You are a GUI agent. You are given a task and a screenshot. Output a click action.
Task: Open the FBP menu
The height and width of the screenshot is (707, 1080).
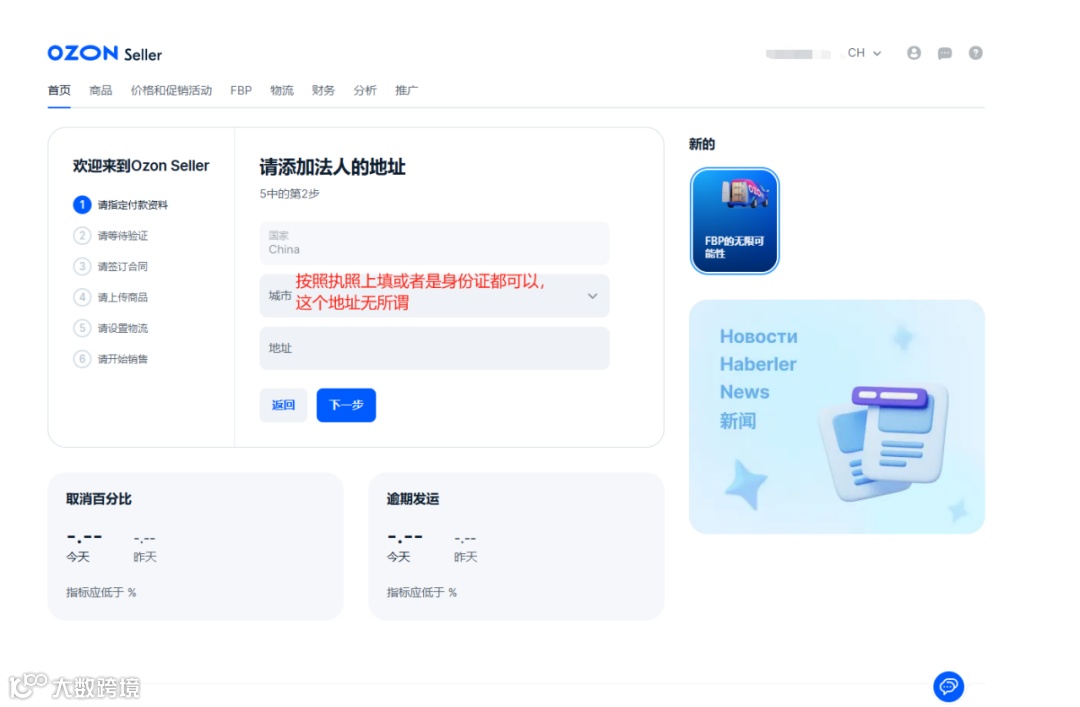[241, 90]
